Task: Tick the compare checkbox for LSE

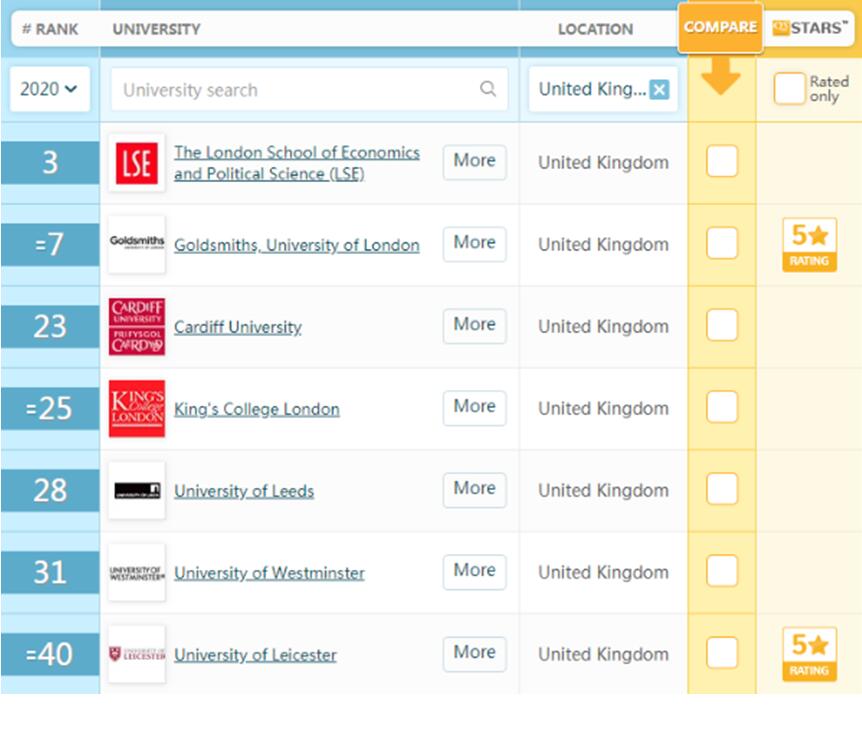Action: [x=722, y=161]
